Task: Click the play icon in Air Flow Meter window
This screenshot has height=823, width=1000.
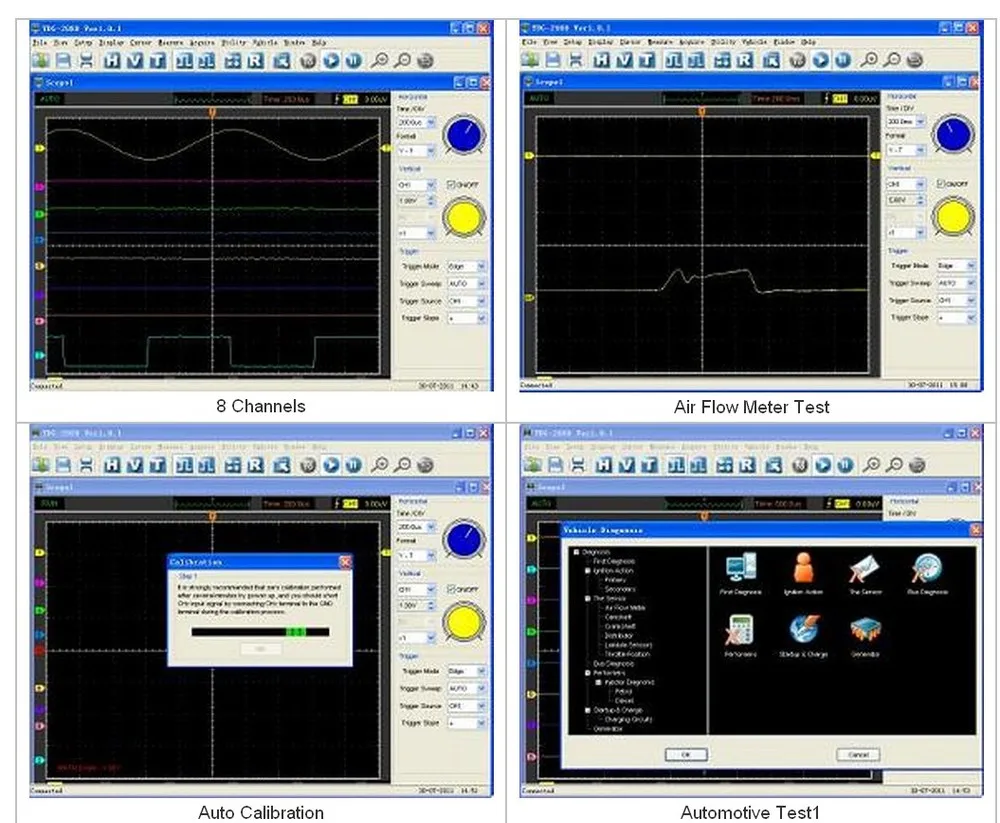Action: coord(821,60)
